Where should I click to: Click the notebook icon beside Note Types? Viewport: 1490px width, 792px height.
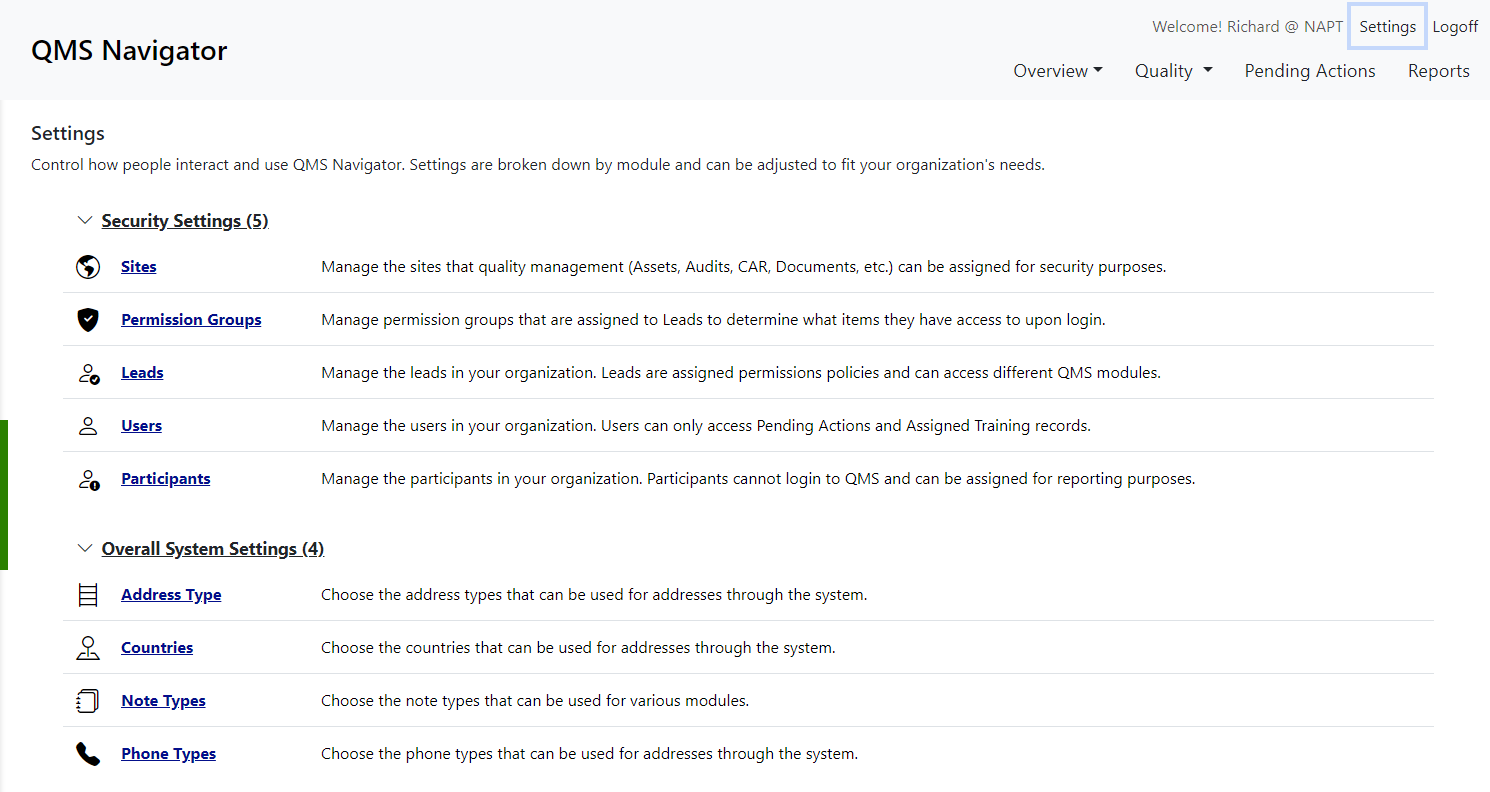coord(88,701)
